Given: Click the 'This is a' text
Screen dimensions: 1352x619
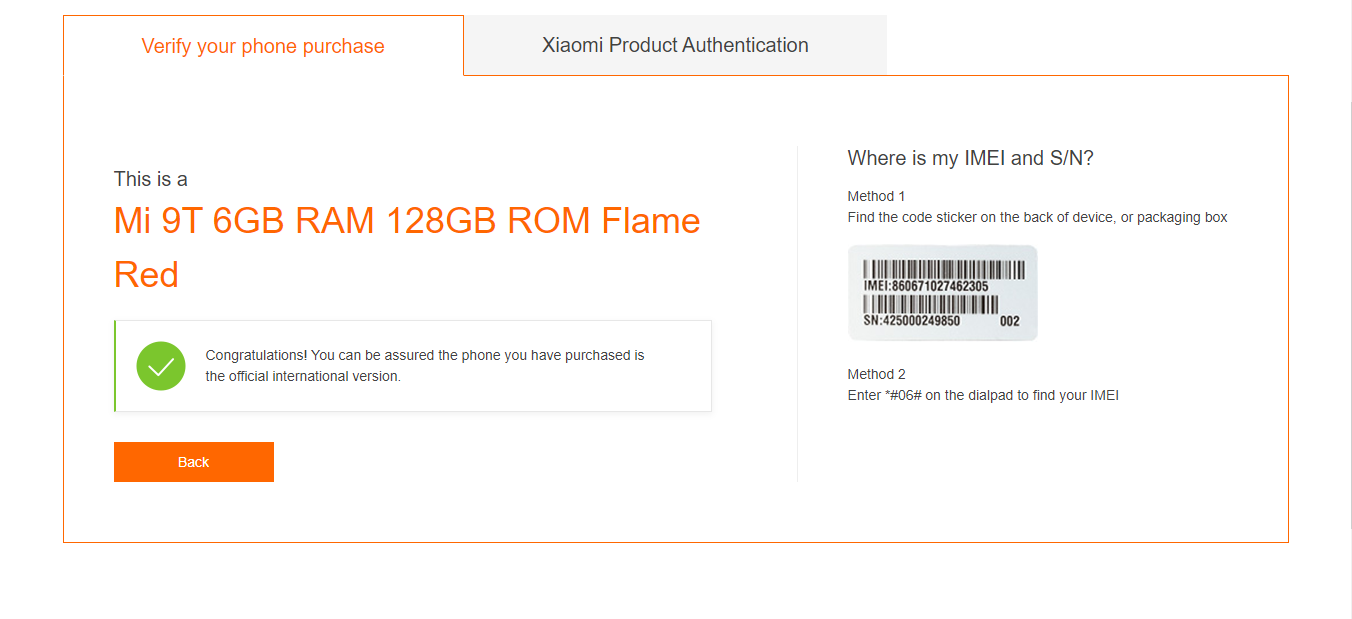Looking at the screenshot, I should point(151,179).
